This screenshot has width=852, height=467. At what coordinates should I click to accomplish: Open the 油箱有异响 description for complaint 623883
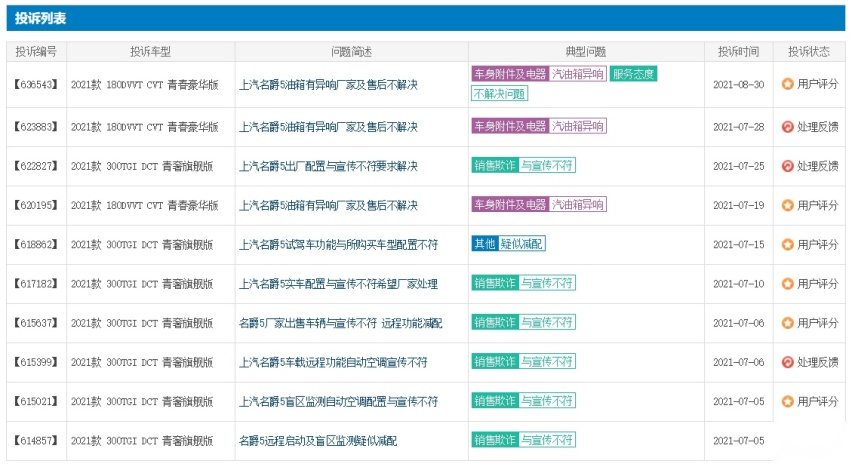[x=328, y=127]
